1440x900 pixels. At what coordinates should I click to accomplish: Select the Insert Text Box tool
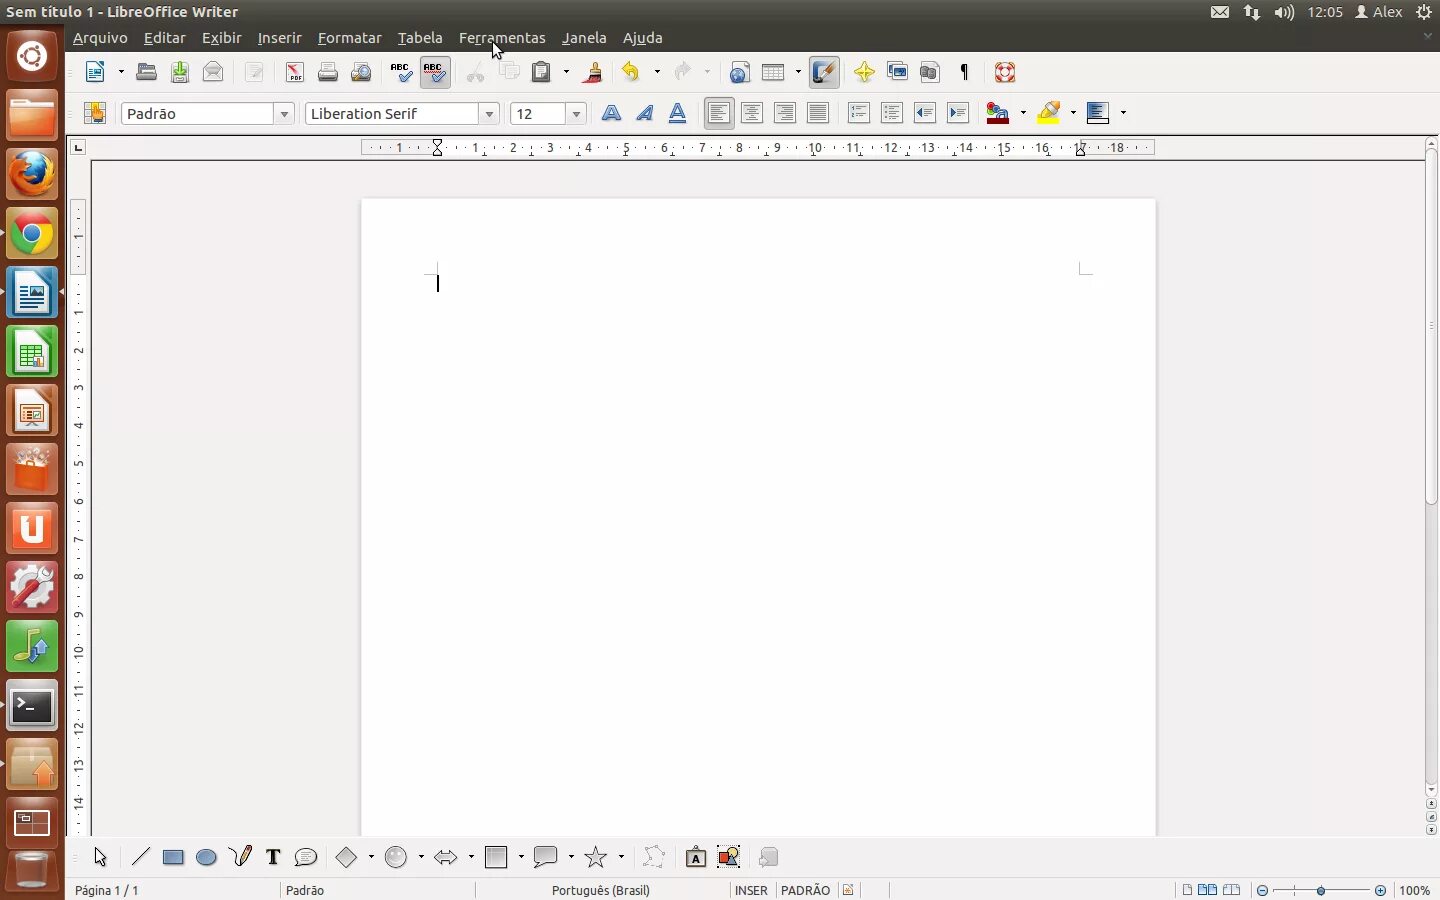272,857
